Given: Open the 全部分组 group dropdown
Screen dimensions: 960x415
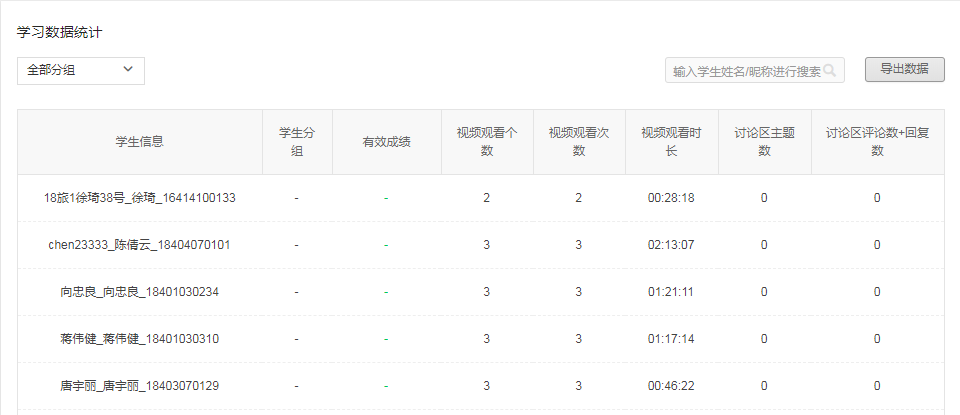Looking at the screenshot, I should click(81, 70).
